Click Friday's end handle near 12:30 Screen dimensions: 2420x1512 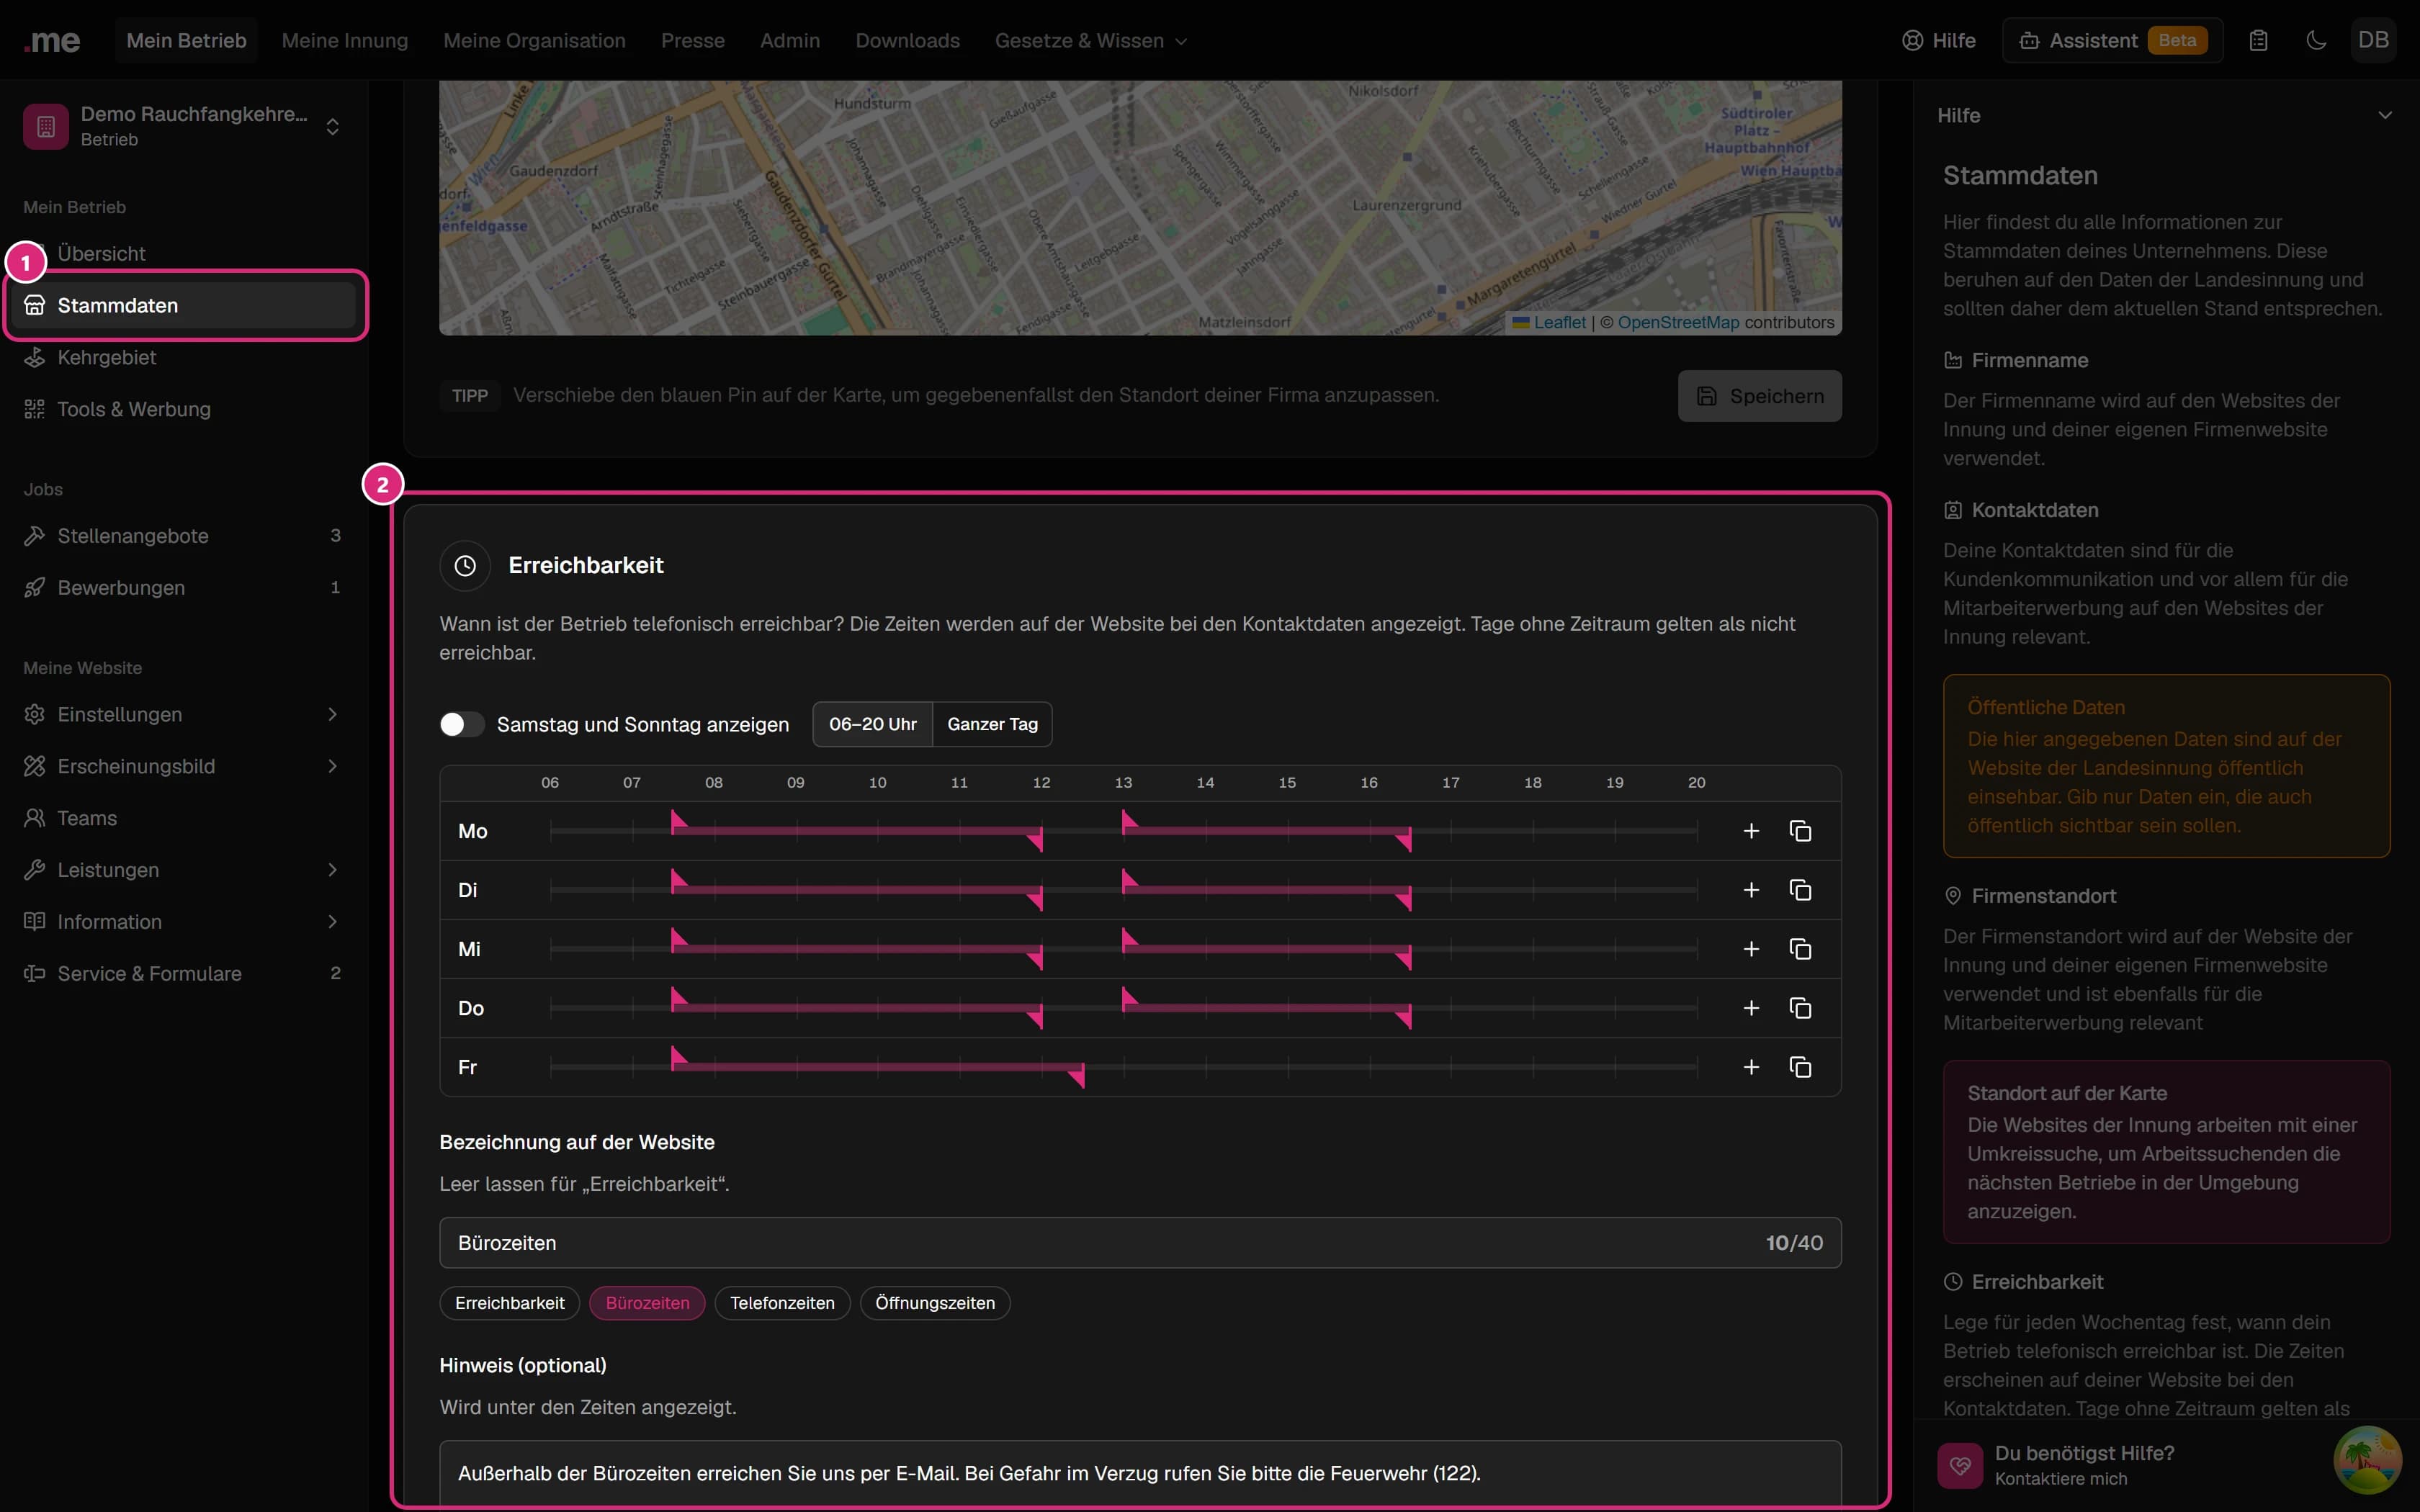click(1077, 1076)
